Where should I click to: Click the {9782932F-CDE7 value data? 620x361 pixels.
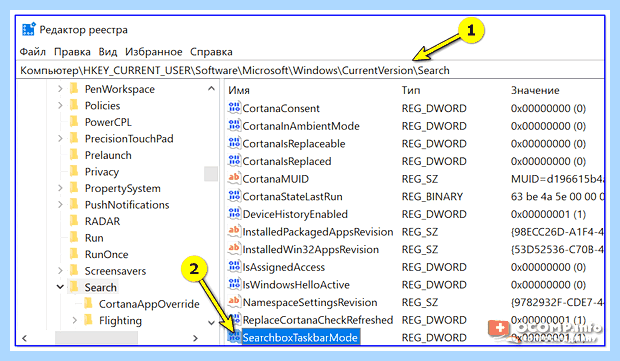pos(558,302)
